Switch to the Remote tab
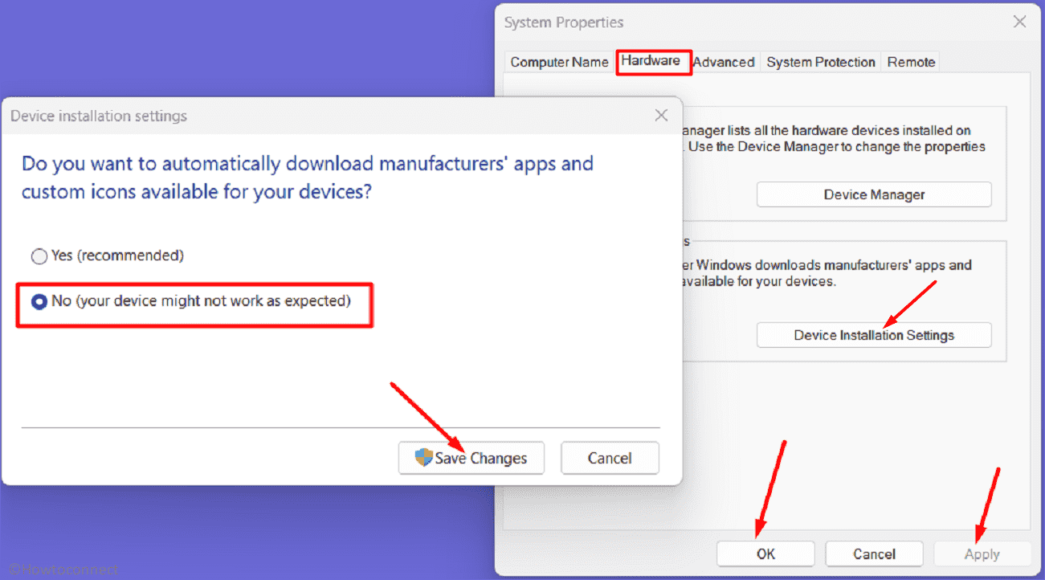This screenshot has height=580, width=1045. tap(910, 62)
